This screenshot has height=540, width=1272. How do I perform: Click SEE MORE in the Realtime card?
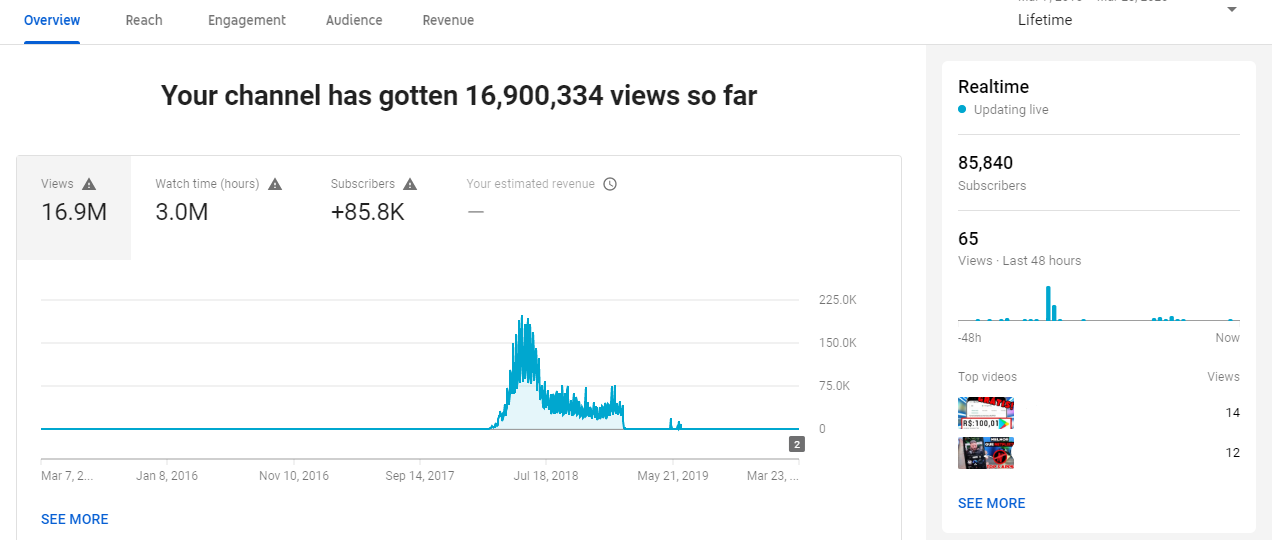tap(992, 503)
